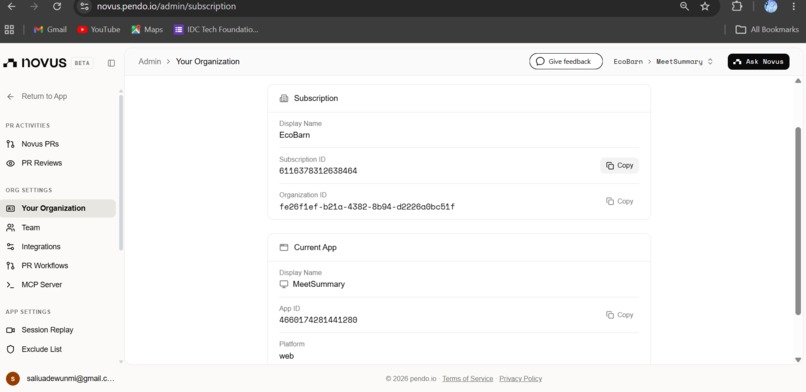This screenshot has width=806, height=392.
Task: Reload the page in the browser
Action: (x=57, y=7)
